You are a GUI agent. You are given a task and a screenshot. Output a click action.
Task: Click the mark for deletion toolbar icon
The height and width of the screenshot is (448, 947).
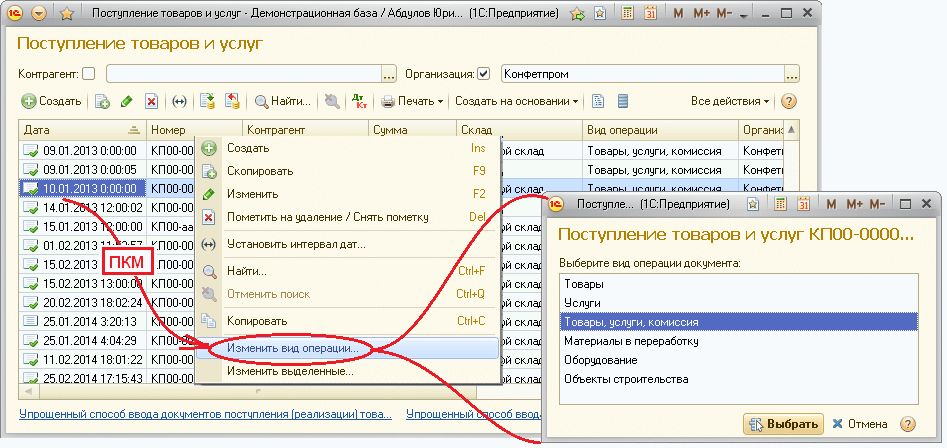tap(152, 101)
